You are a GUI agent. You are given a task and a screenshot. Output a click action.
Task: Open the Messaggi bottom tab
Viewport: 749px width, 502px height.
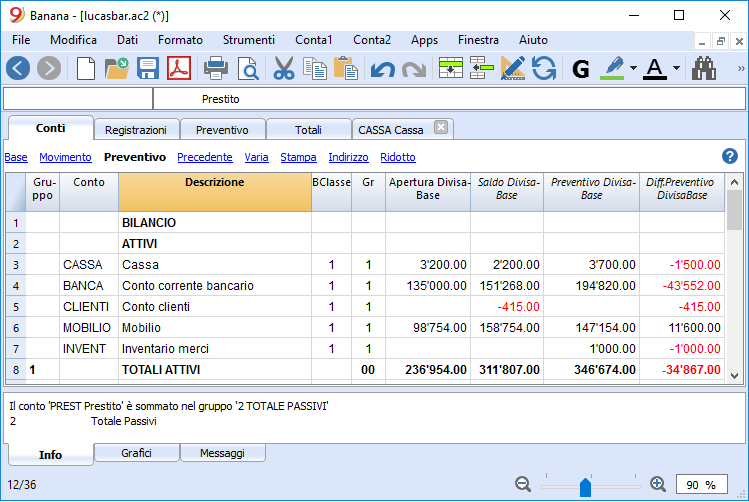coord(222,453)
